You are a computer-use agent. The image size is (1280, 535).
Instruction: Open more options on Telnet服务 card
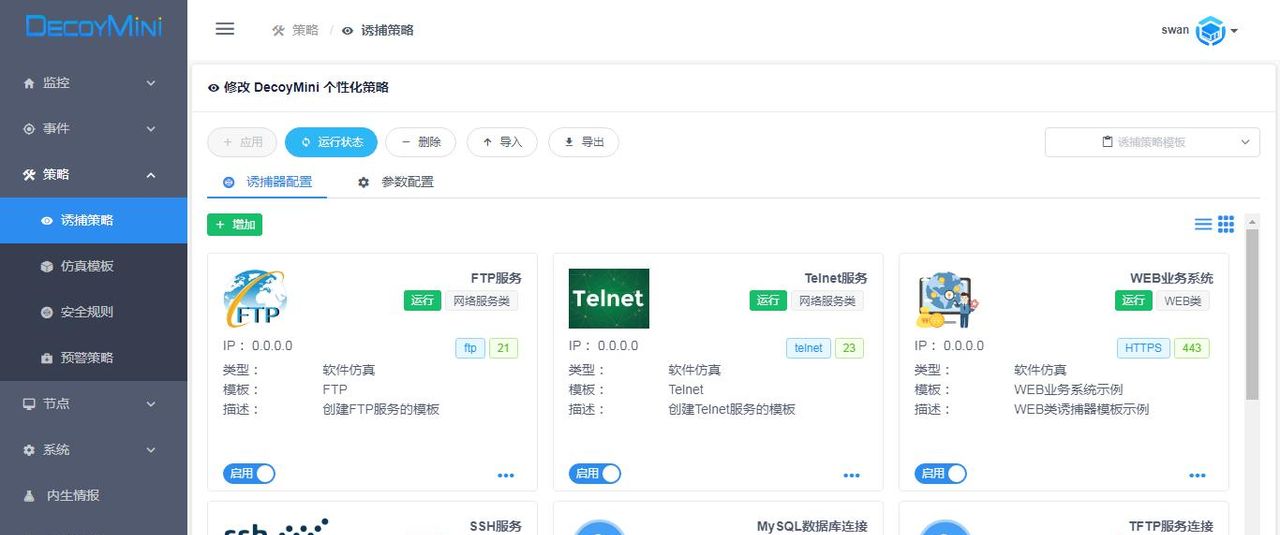point(852,475)
